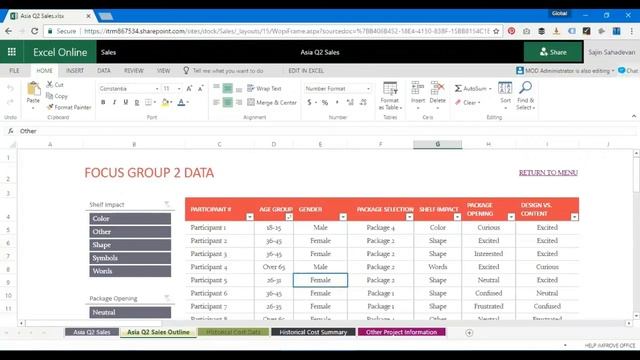
Task: Click the Undo arrow
Action: (x=10, y=88)
